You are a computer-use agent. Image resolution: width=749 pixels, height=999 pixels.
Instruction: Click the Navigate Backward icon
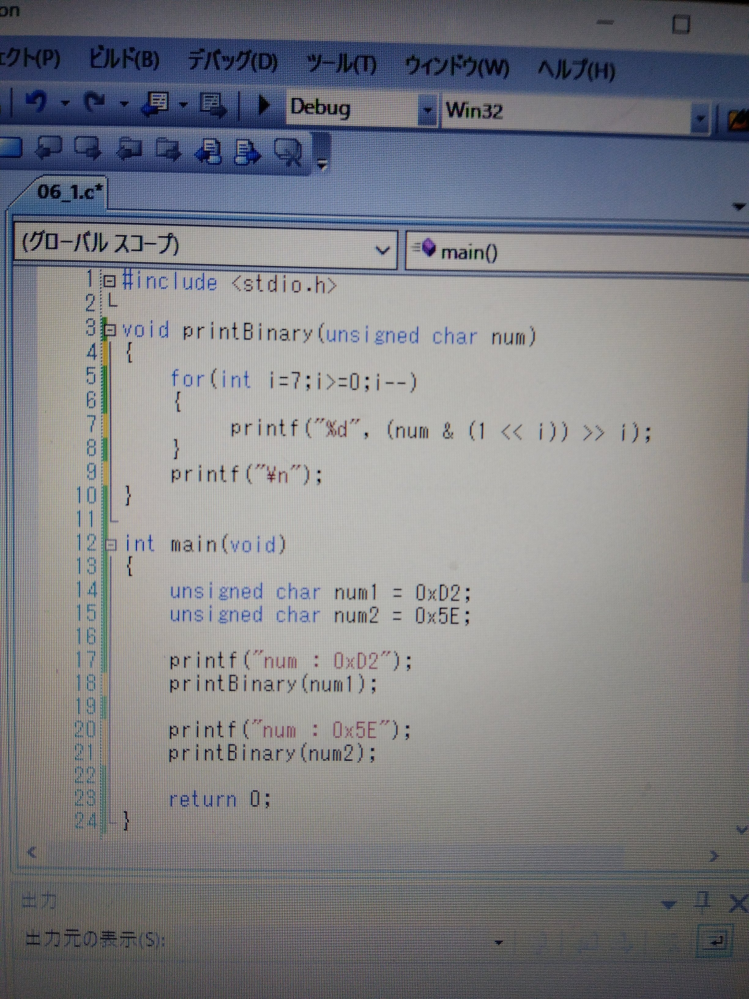155,104
